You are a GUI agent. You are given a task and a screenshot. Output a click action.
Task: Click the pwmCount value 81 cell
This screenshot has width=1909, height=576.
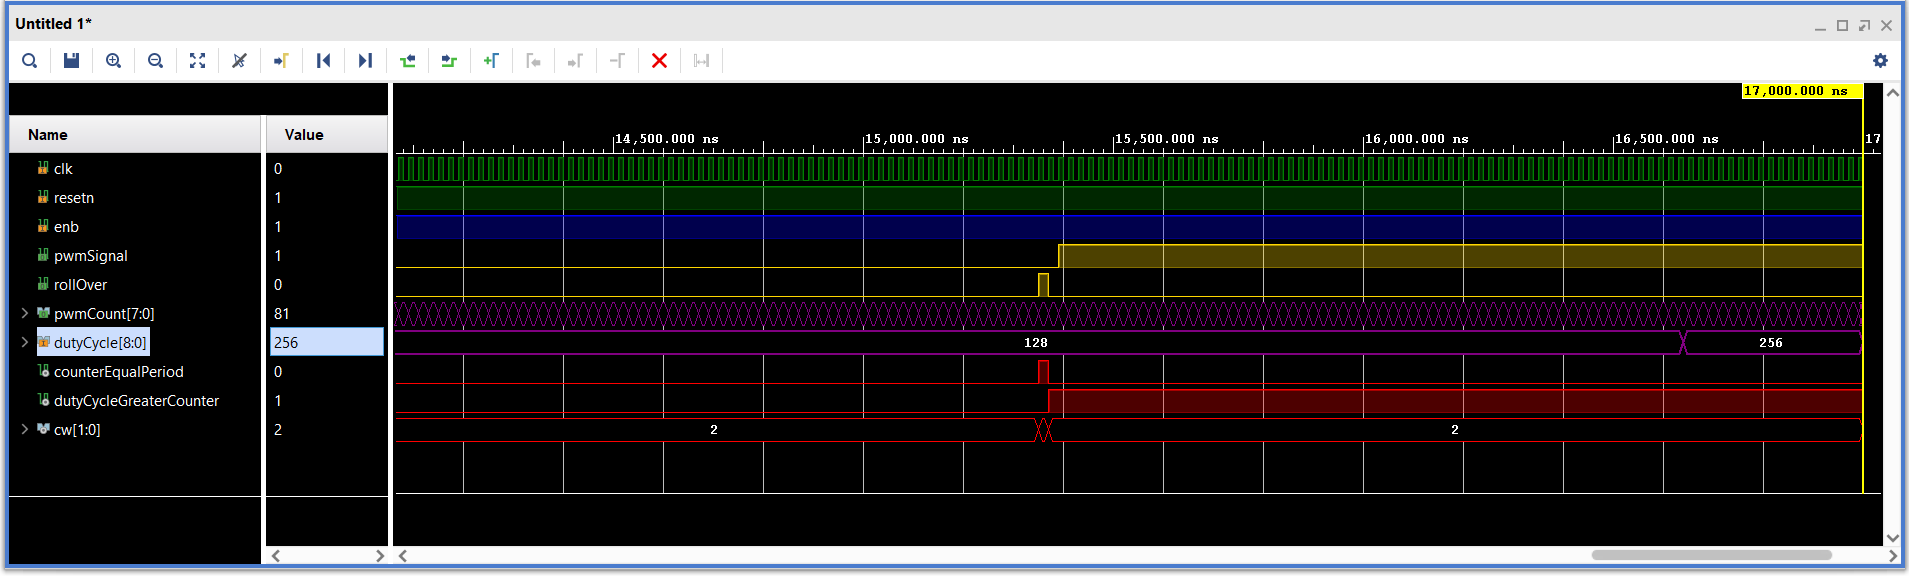tap(327, 314)
